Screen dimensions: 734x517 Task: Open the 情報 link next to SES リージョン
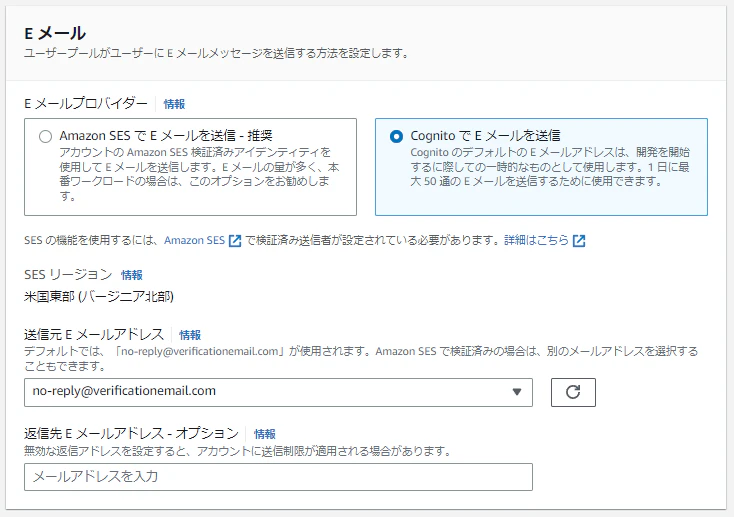tap(132, 275)
